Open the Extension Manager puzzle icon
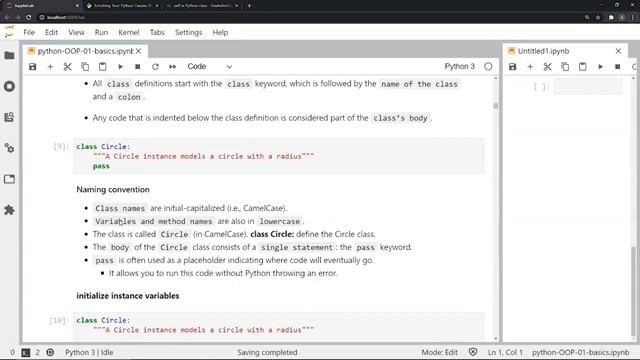 pyautogui.click(x=9, y=210)
